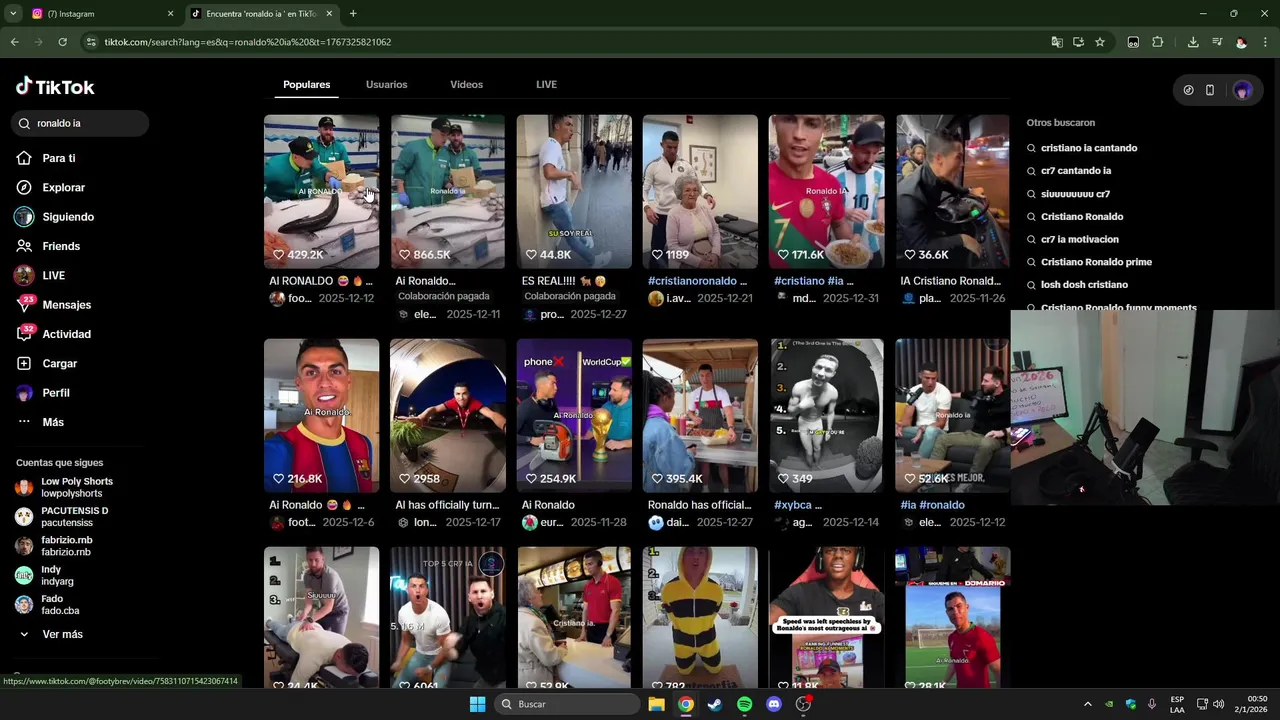Bookmark this page with the star icon
This screenshot has width=1280, height=720.
tap(1100, 42)
